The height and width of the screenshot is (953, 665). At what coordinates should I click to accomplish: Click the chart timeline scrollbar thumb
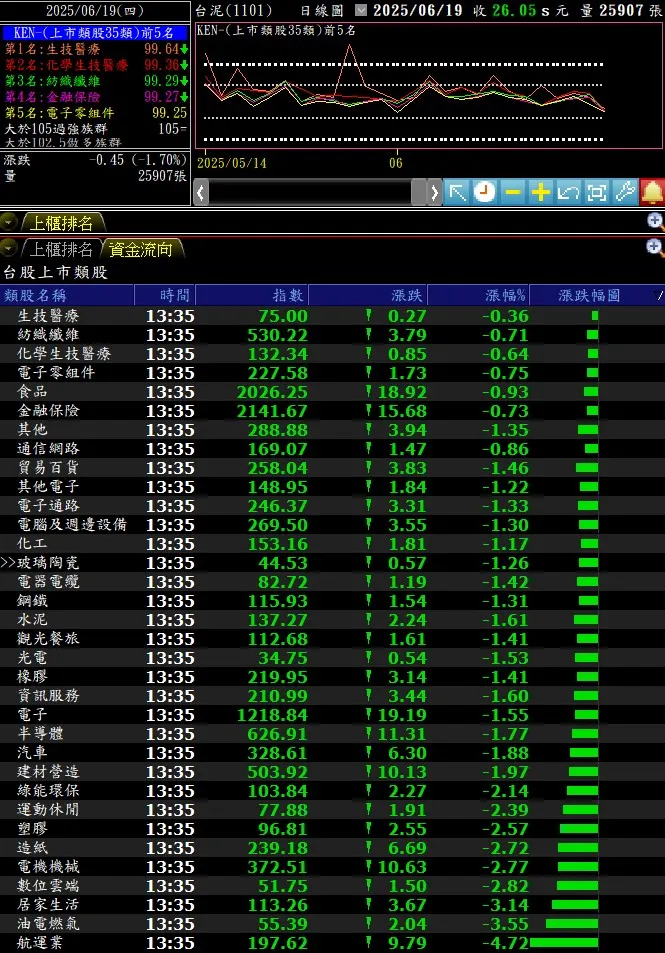(418, 193)
